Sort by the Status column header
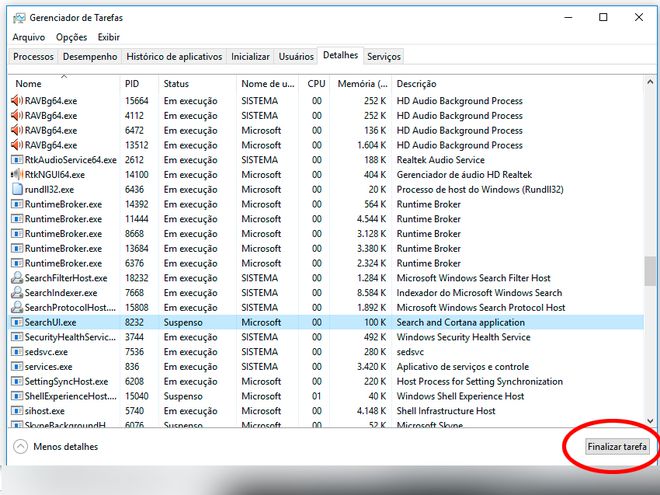The image size is (660, 495). [x=197, y=83]
